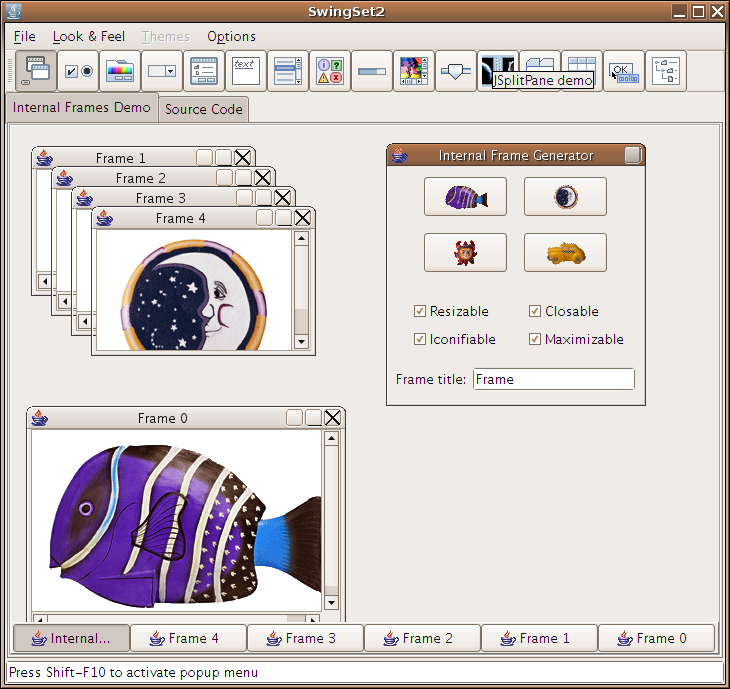The height and width of the screenshot is (689, 730).
Task: Open the Option Pane demo icon
Action: coord(330,71)
